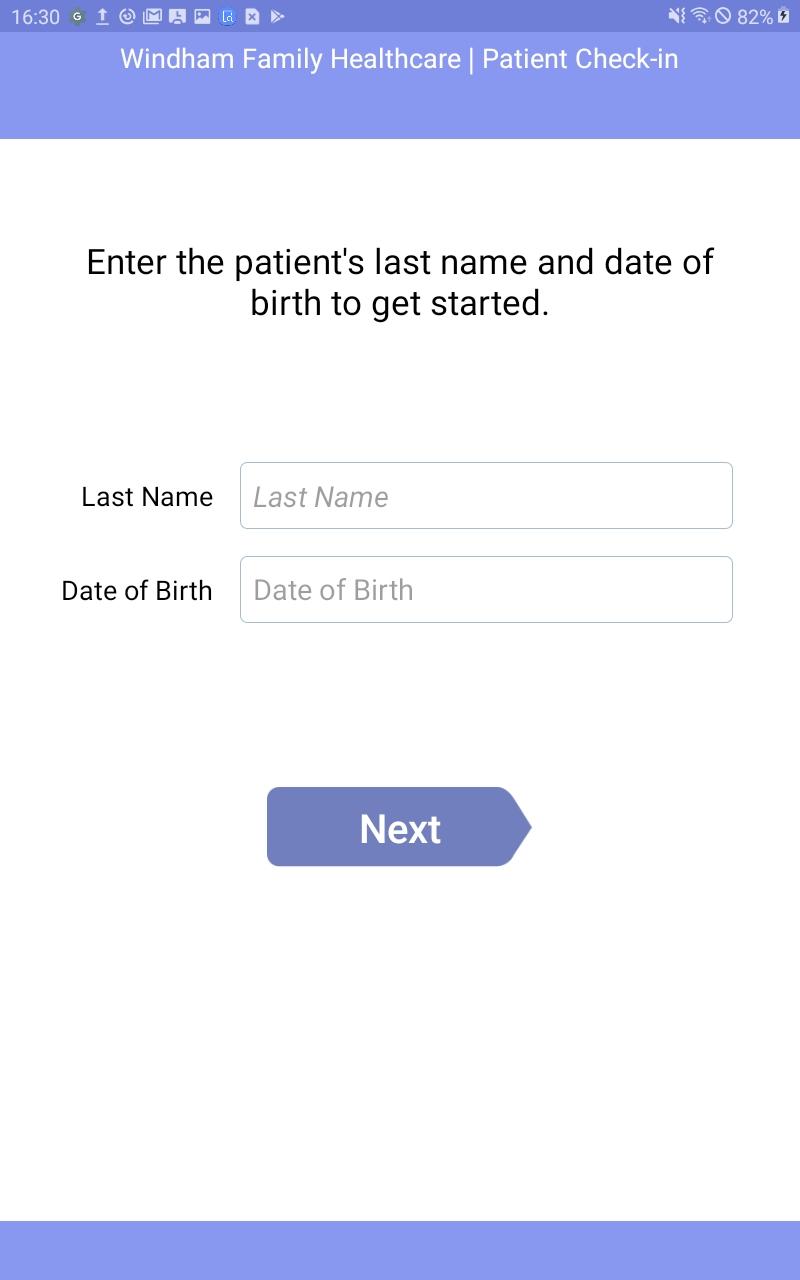This screenshot has width=800, height=1280.
Task: Tap the Last Name label text
Action: [147, 497]
